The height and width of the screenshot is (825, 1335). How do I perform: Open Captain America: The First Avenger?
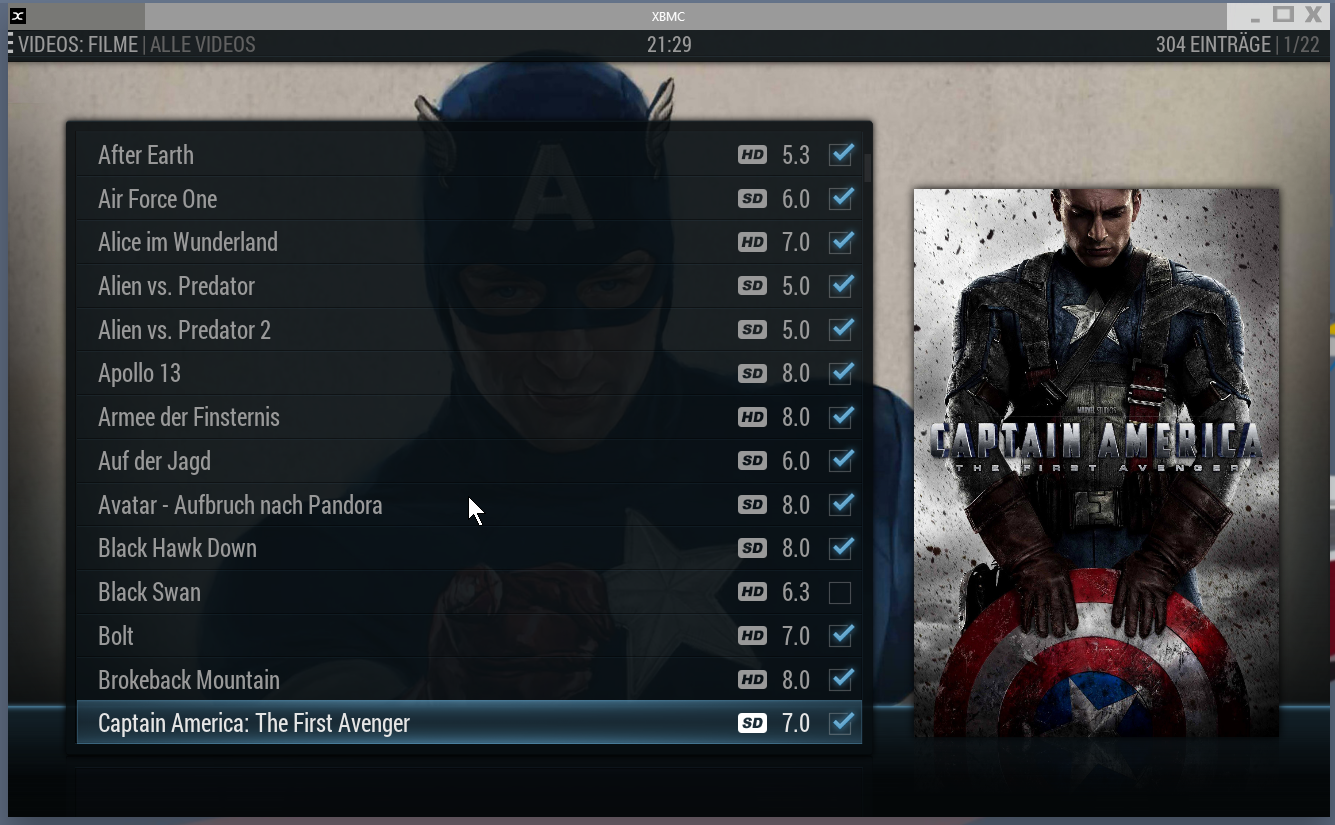pyautogui.click(x=469, y=723)
